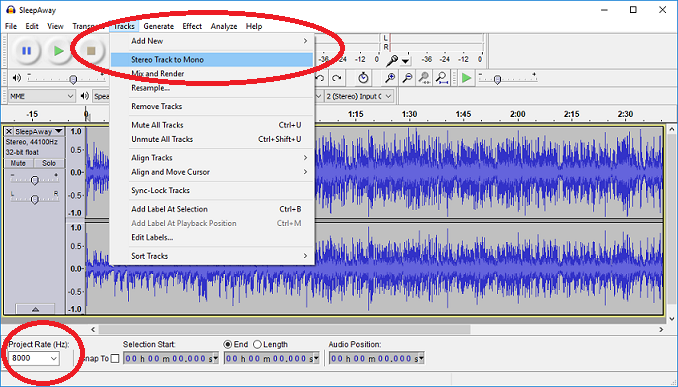
Task: Choose Add Label At Selection
Action: click(x=211, y=209)
